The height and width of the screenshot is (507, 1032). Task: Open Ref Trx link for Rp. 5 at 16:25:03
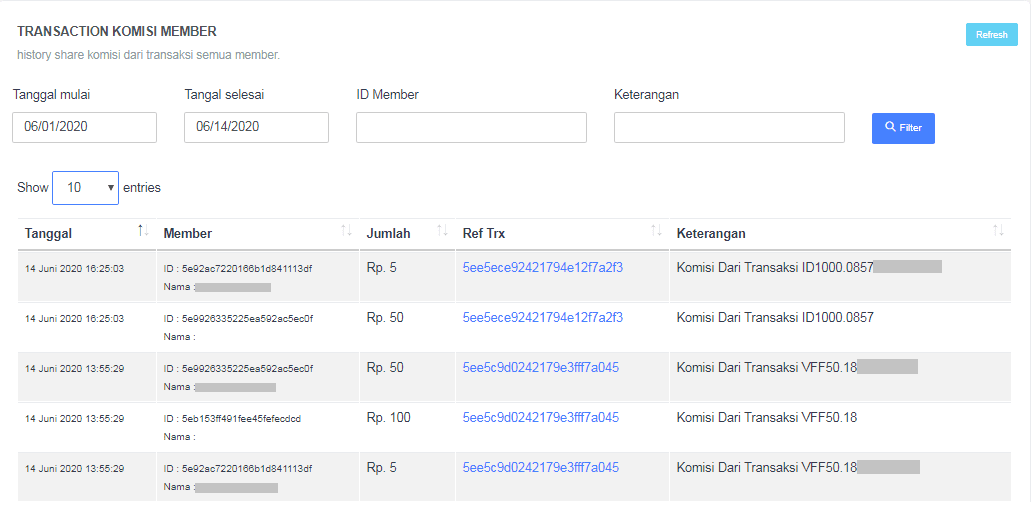(x=542, y=267)
